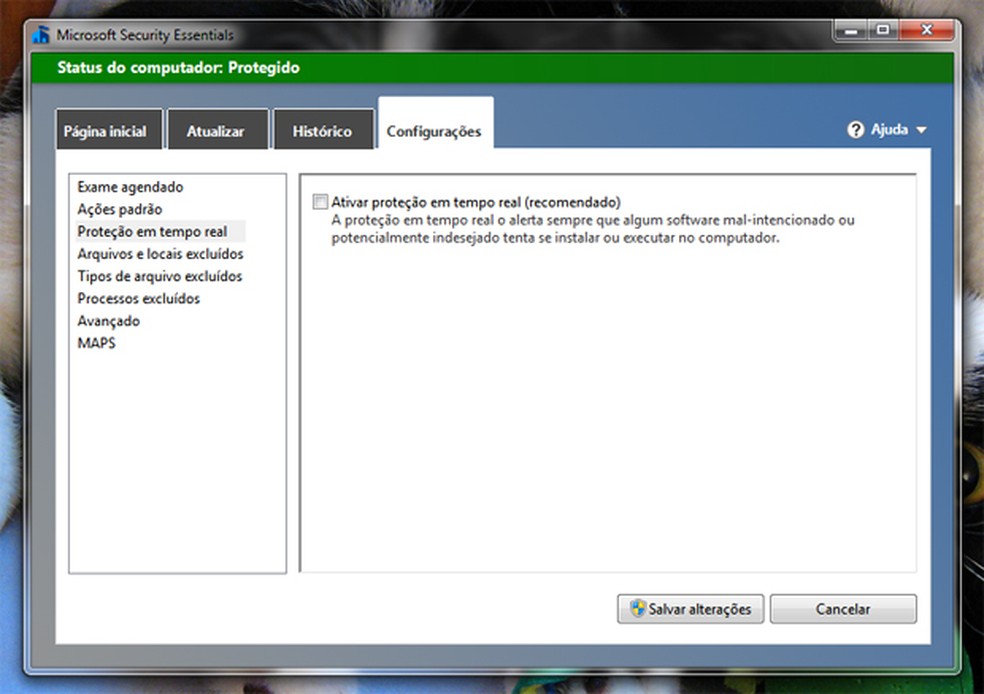Enable the Ativar proteção em tempo real checkbox
The image size is (984, 694).
click(x=320, y=201)
